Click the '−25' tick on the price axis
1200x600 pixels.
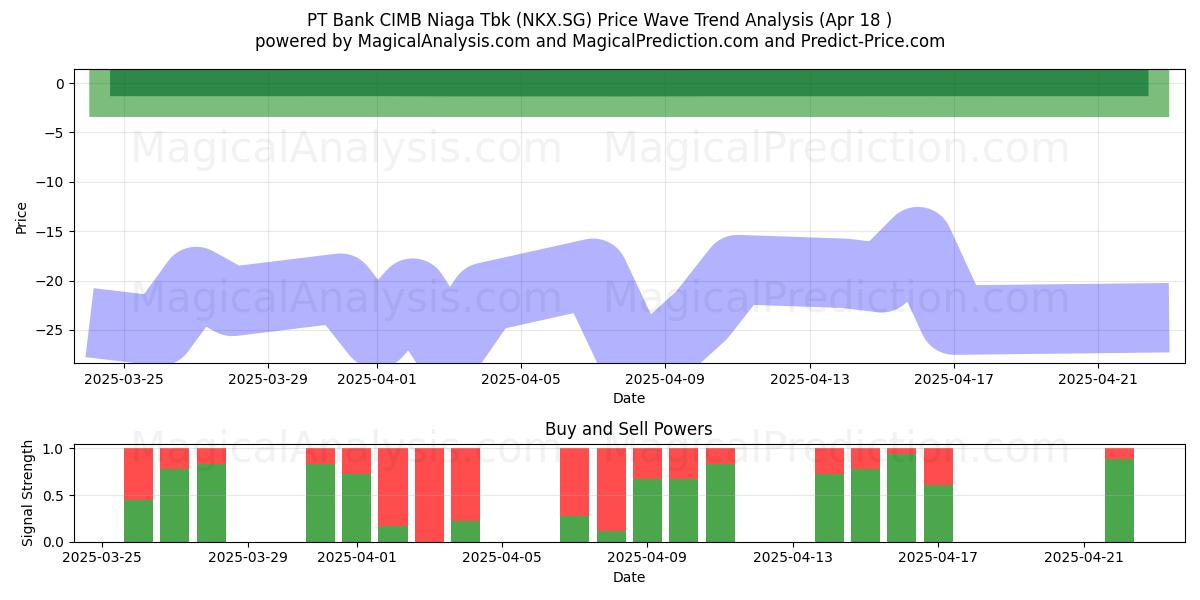(x=50, y=330)
